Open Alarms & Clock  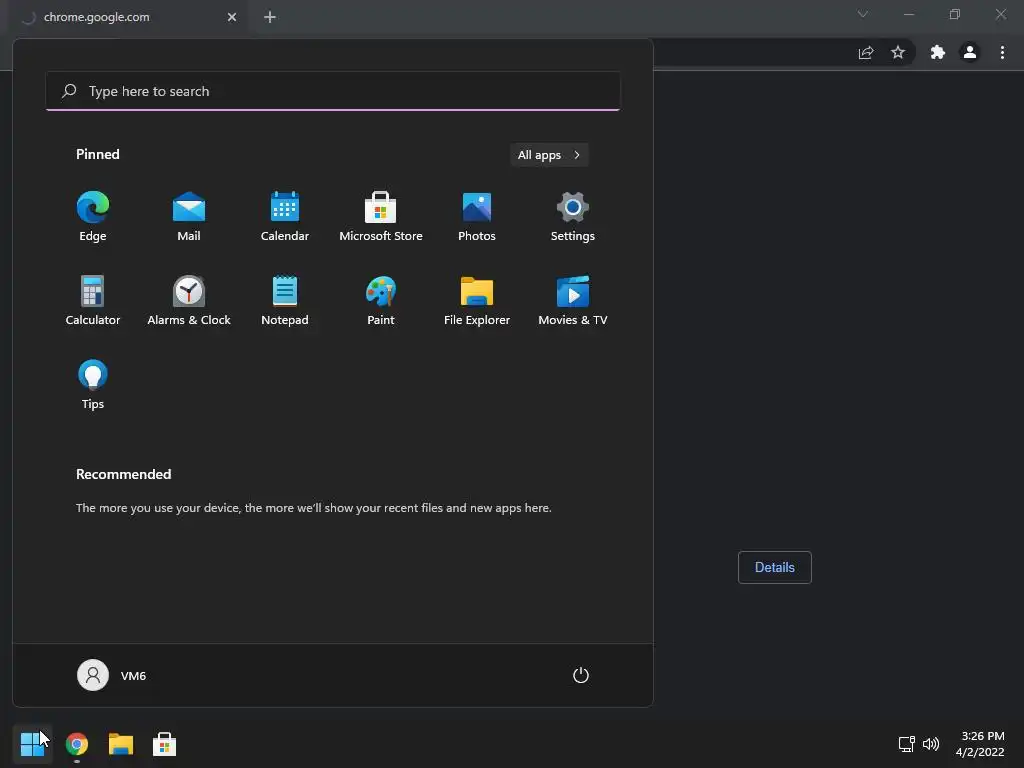[x=189, y=300]
